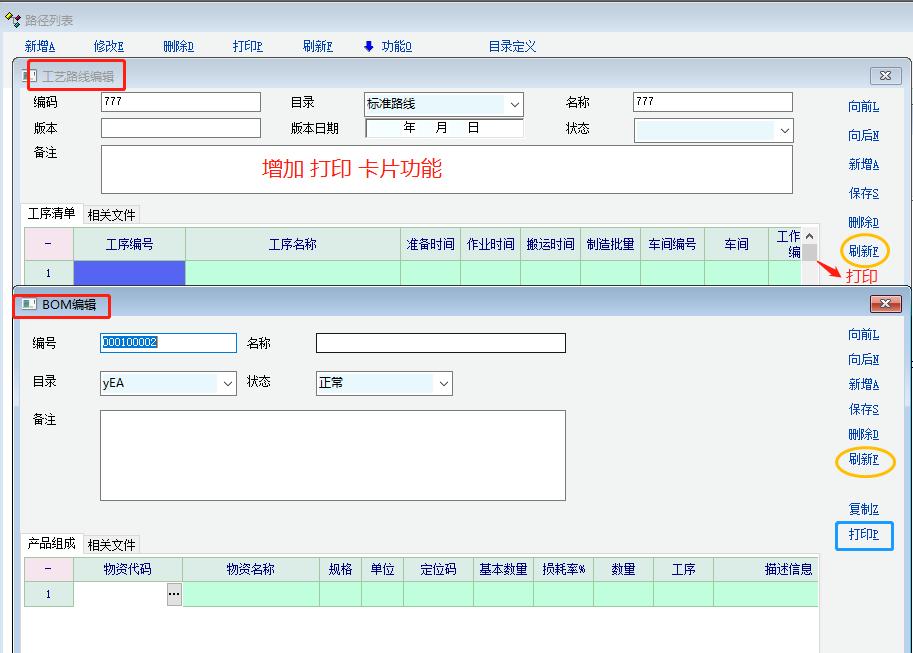Click the 编号 field containing 000100002
The width and height of the screenshot is (913, 653).
tap(168, 343)
